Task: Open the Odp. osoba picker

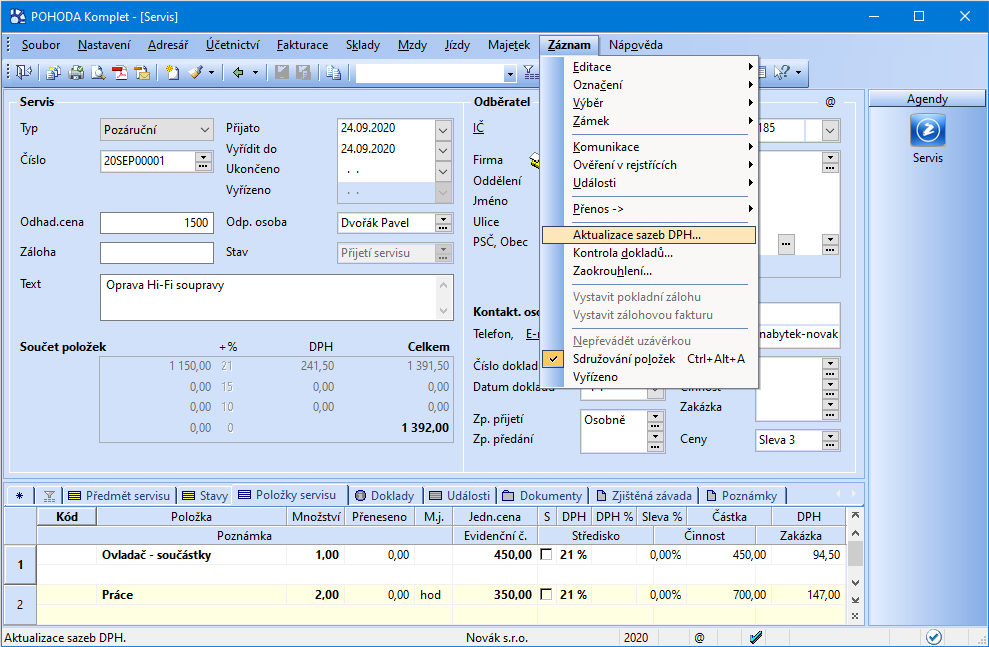Action: 443,223
